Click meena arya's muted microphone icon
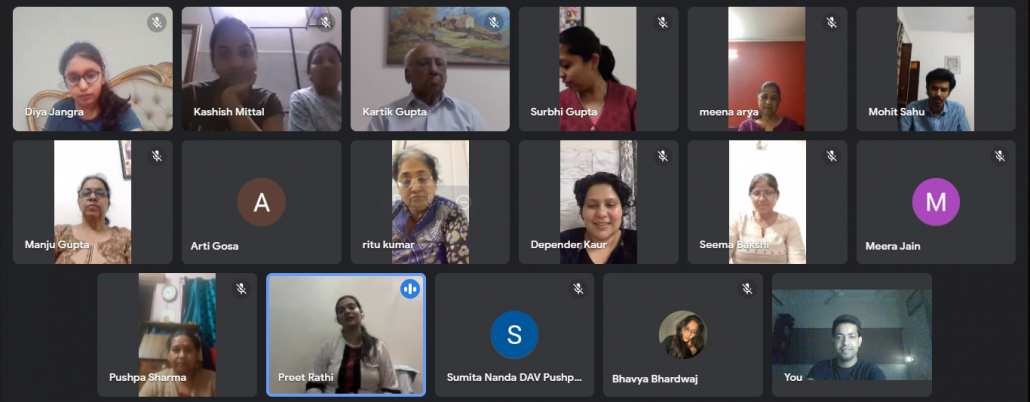This screenshot has width=1030, height=402. click(x=832, y=23)
